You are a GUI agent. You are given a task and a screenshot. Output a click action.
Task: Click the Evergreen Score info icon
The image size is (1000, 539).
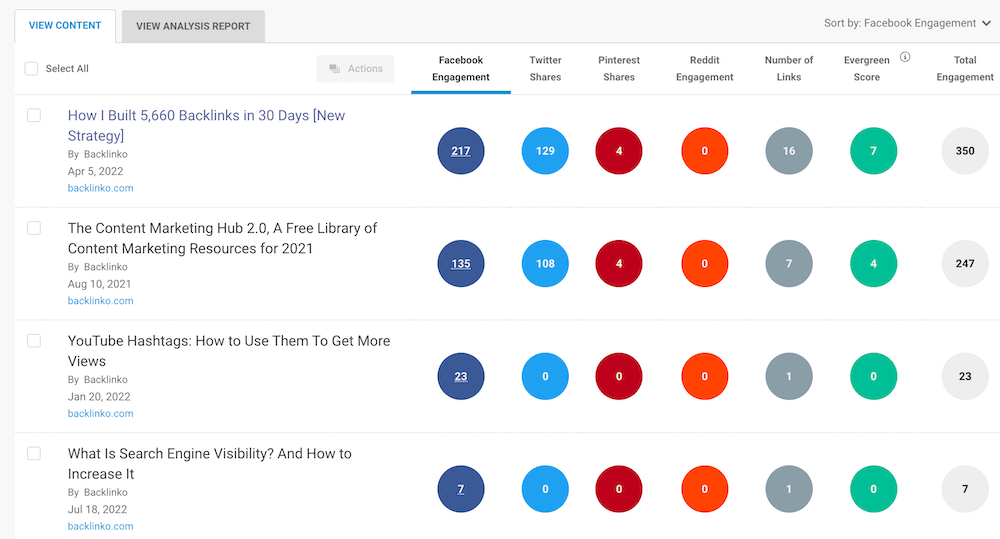(905, 57)
